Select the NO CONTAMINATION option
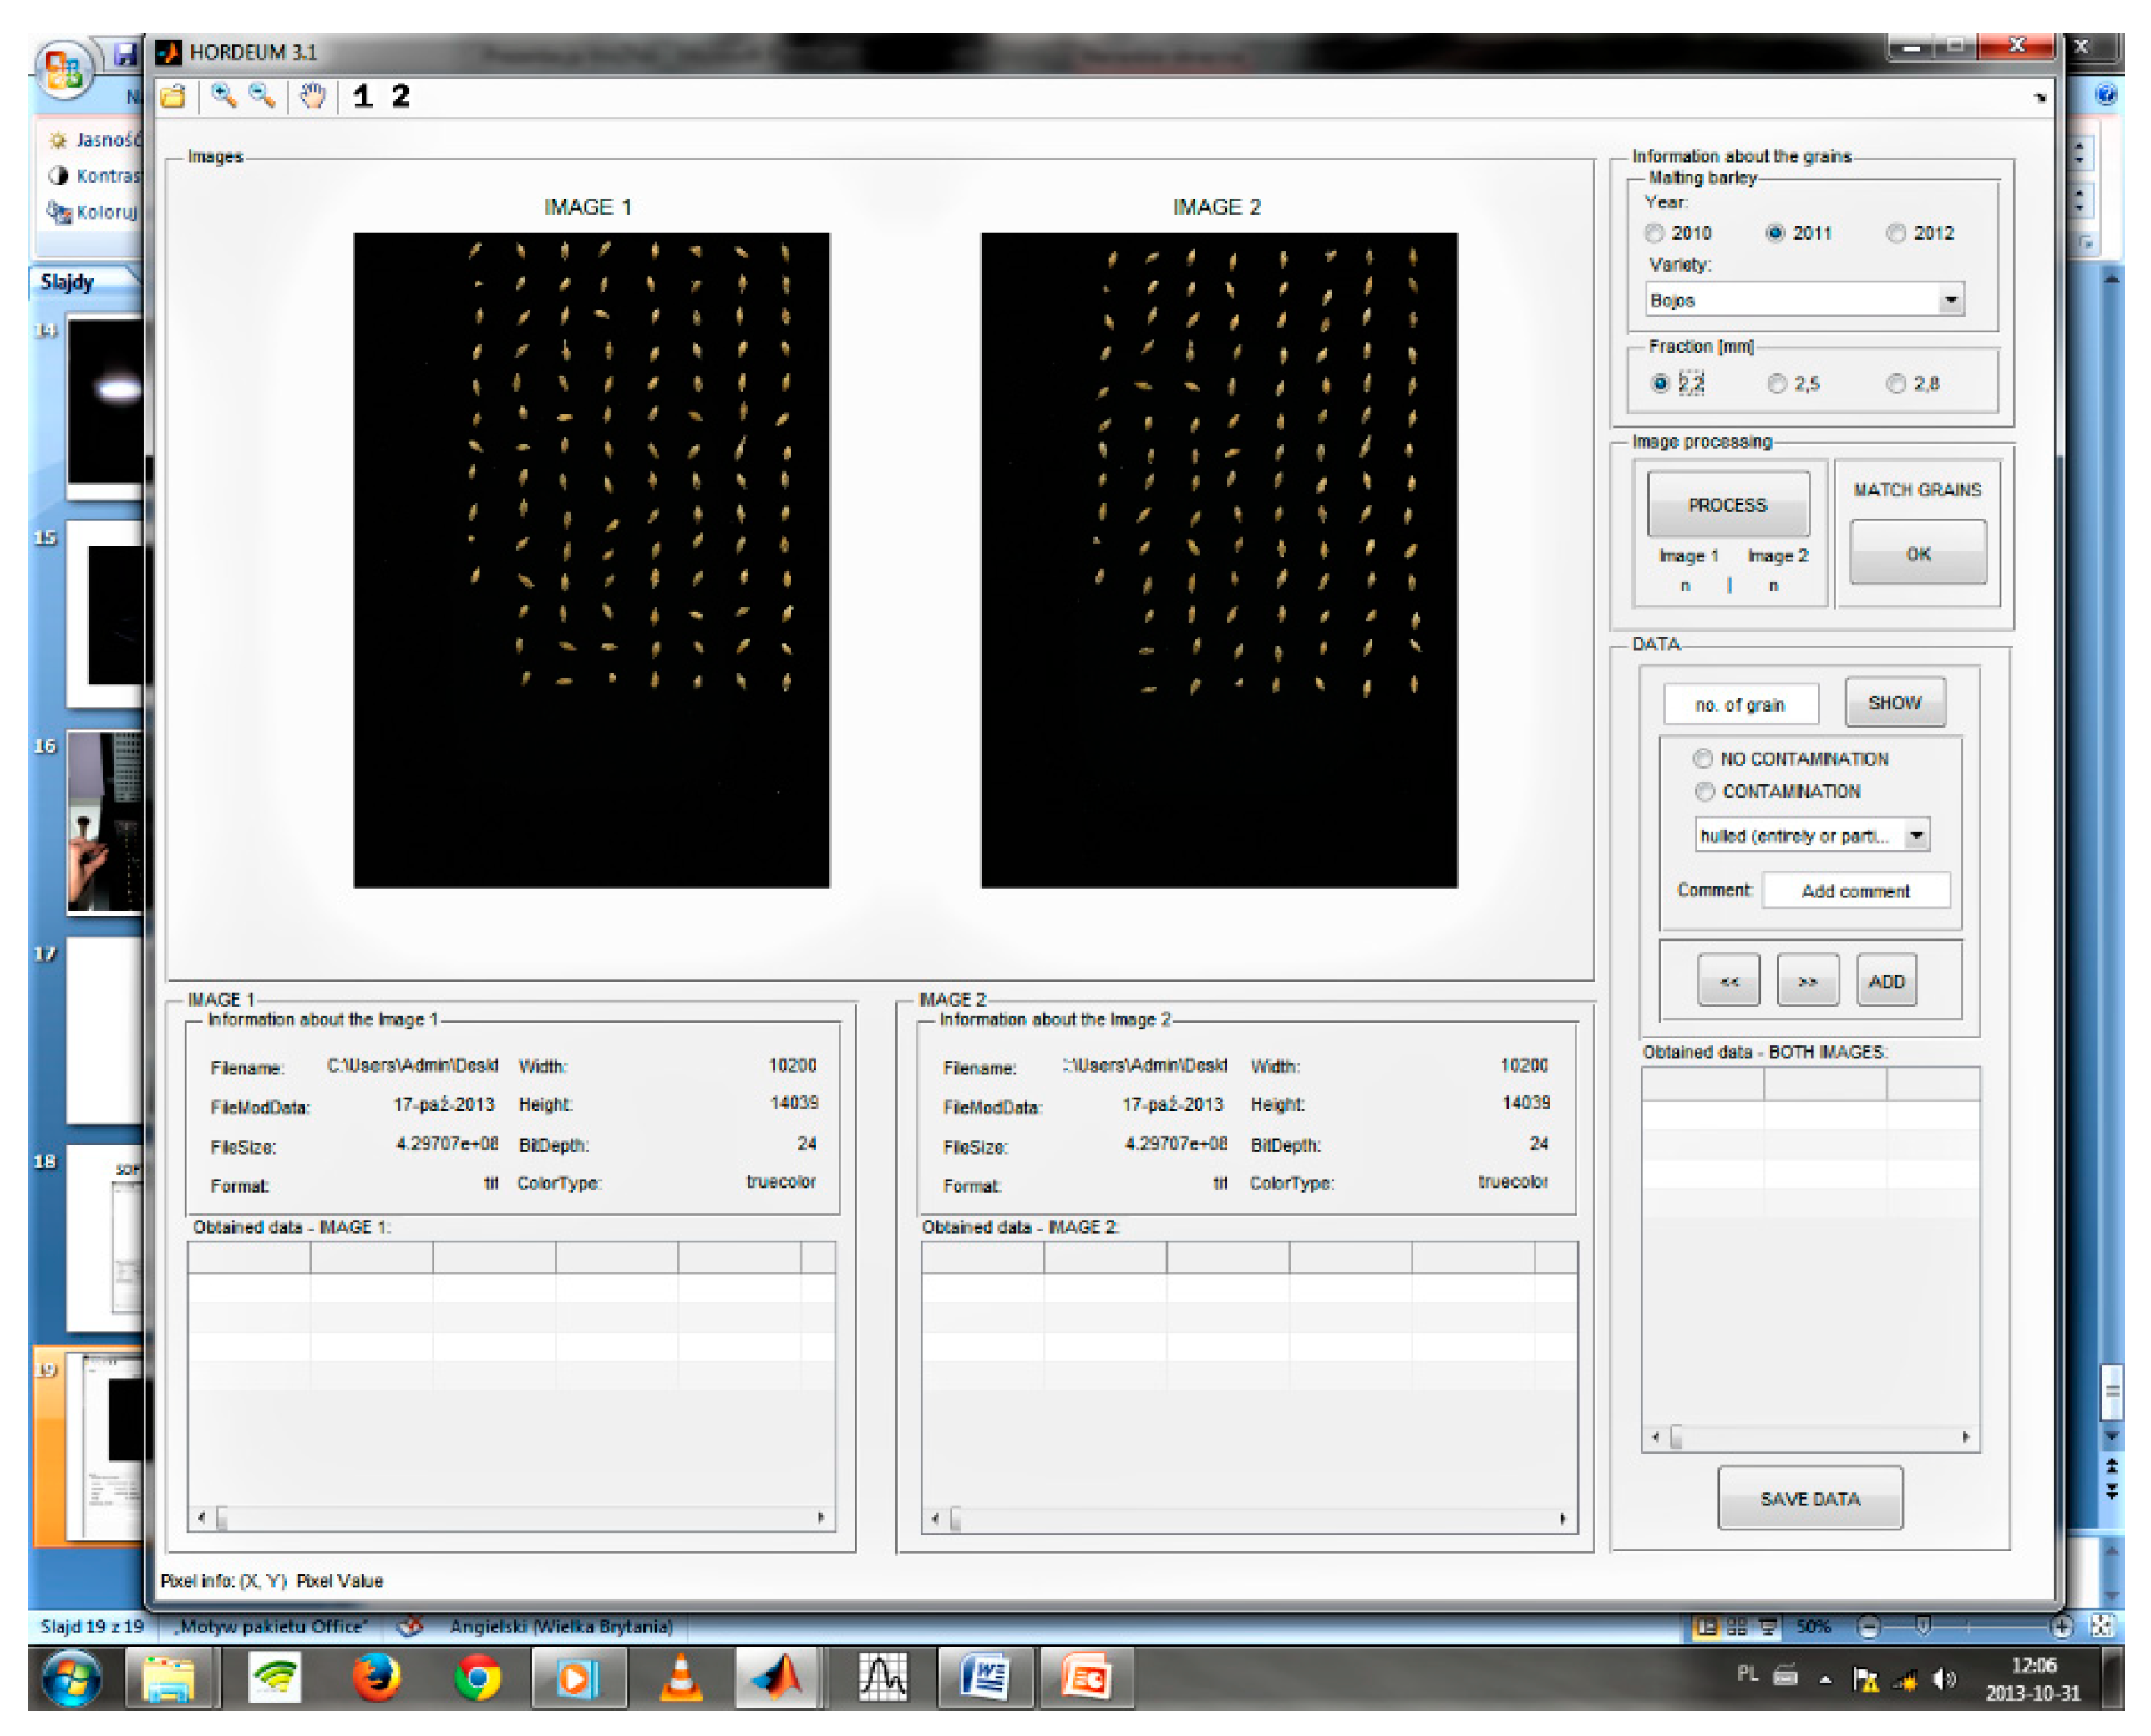This screenshot has height=1736, width=2151. (x=1703, y=759)
